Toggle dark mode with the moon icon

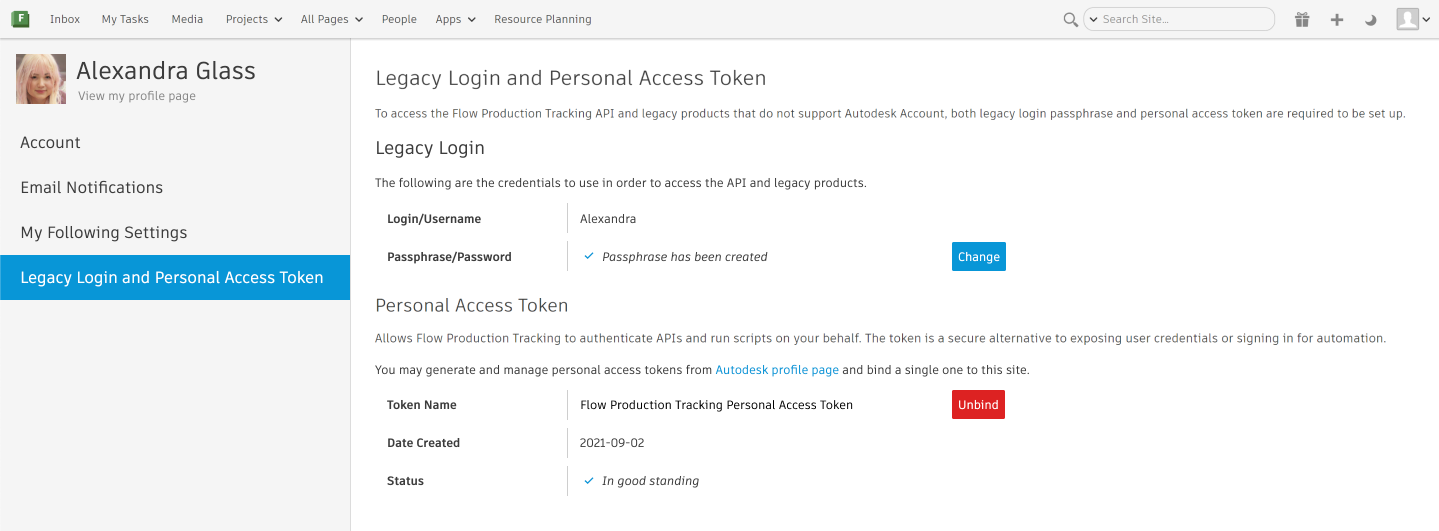1371,19
